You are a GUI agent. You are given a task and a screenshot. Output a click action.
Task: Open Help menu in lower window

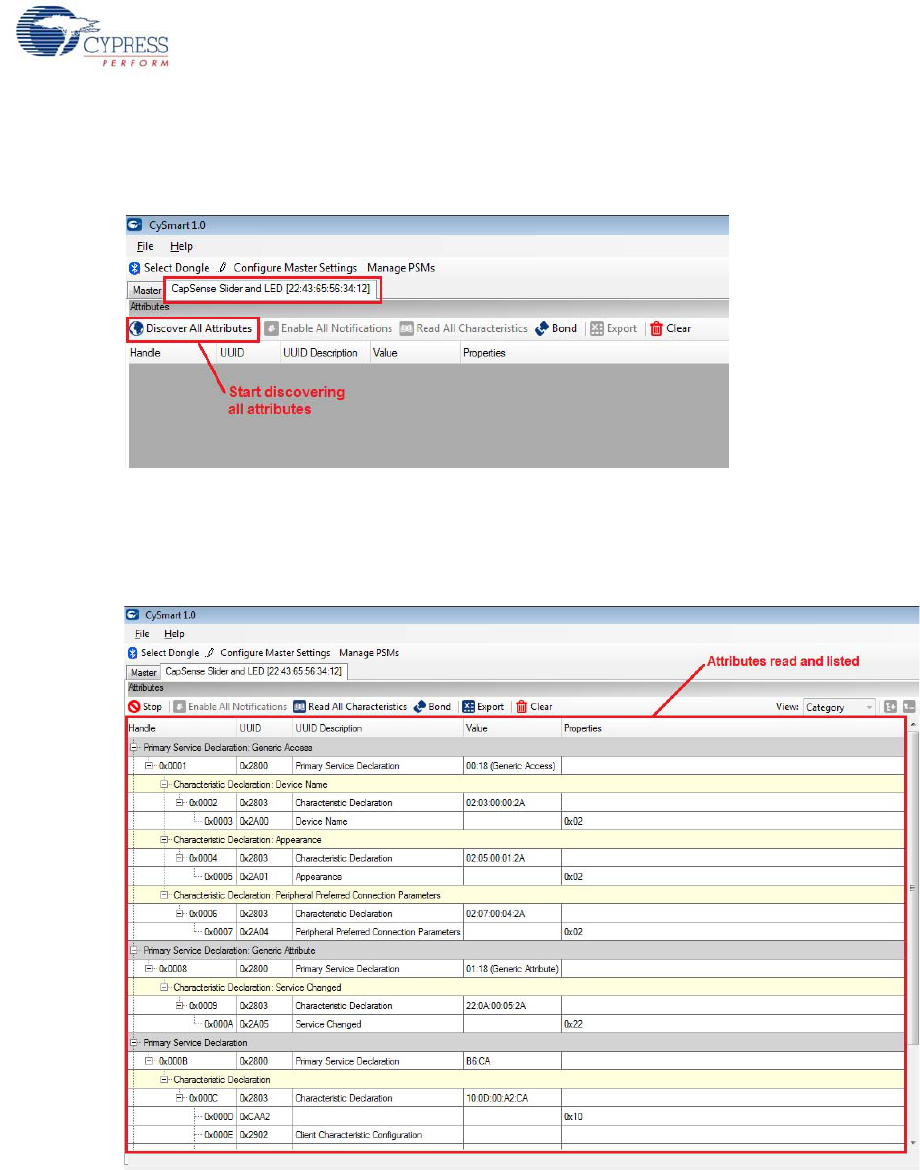174,634
